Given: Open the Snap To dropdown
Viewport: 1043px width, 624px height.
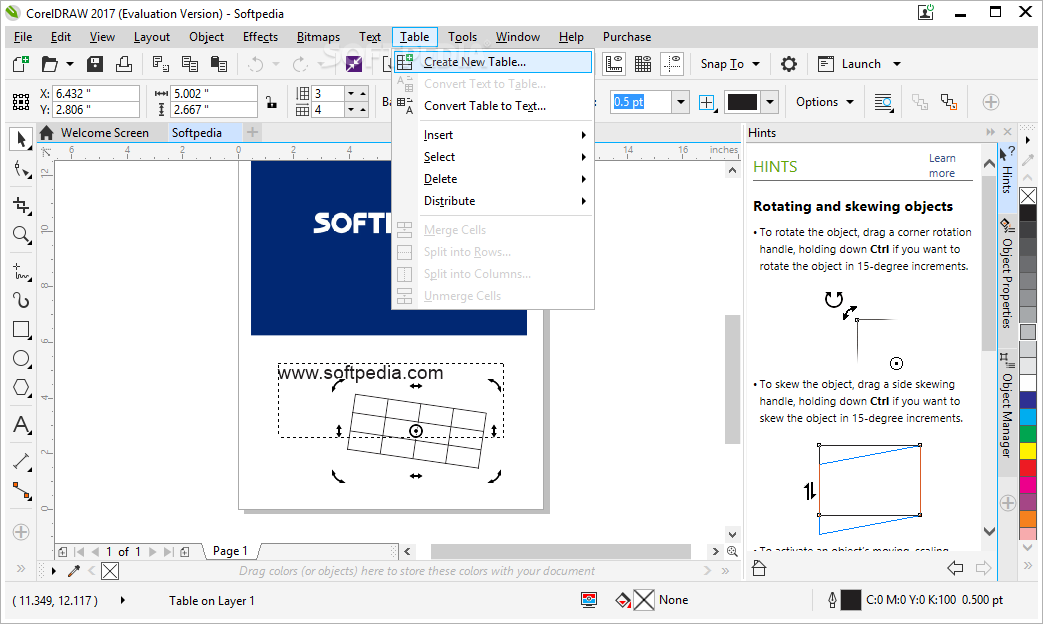Looking at the screenshot, I should [x=730, y=64].
